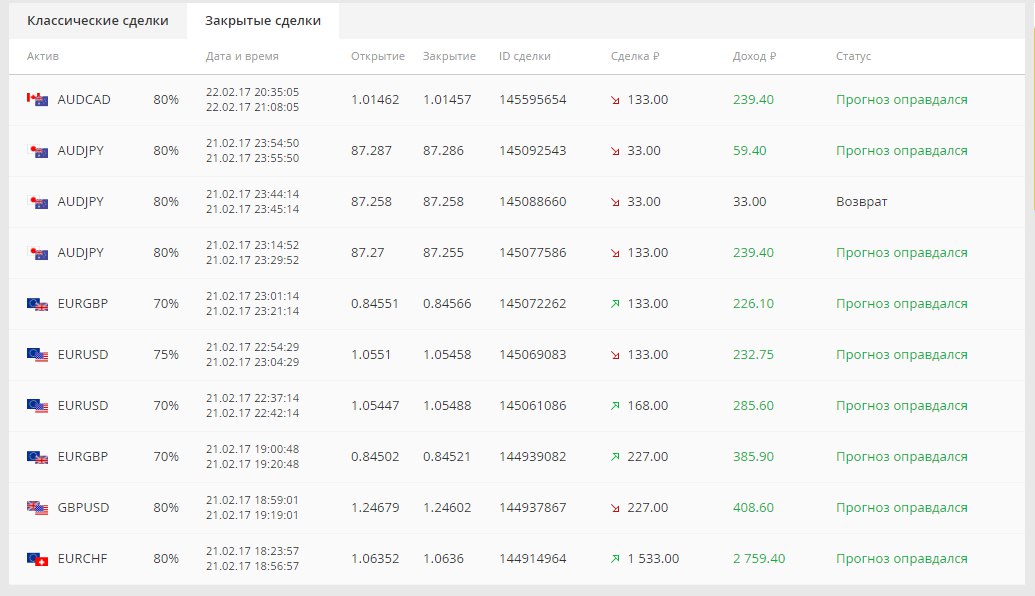Click the Дата и время column header

[x=242, y=57]
